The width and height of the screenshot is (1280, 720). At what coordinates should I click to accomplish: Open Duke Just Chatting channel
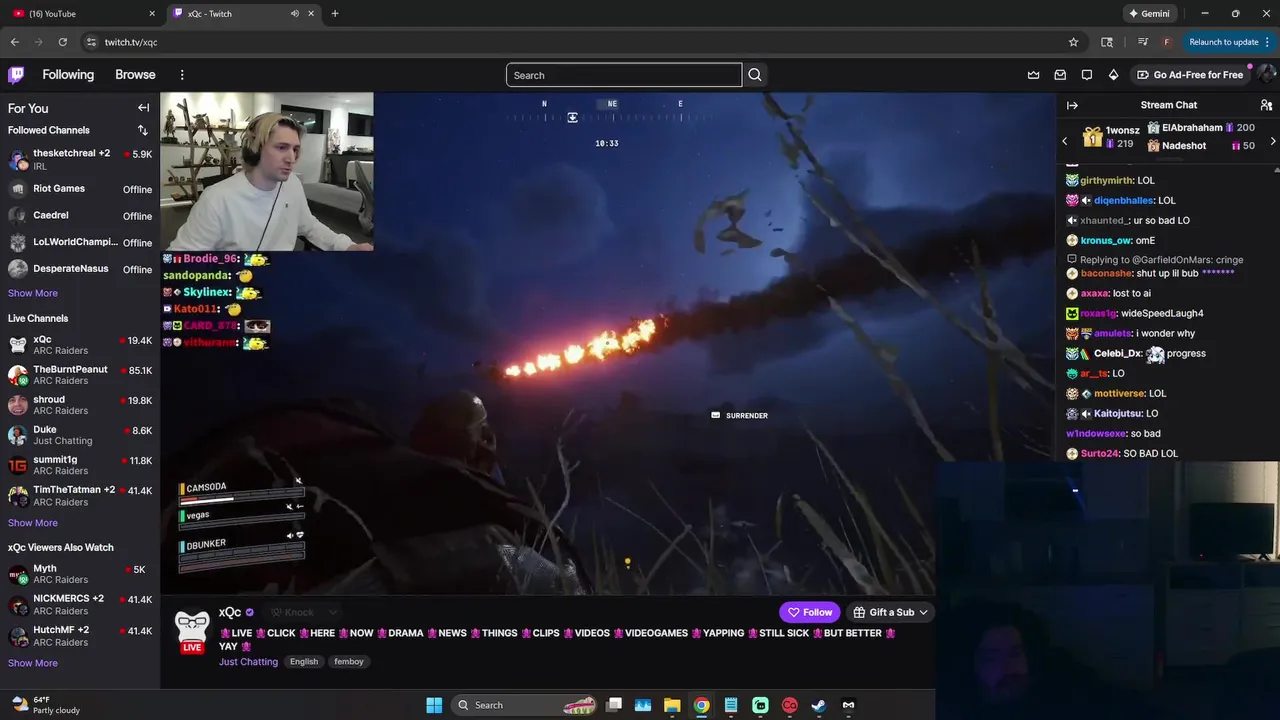[80, 435]
